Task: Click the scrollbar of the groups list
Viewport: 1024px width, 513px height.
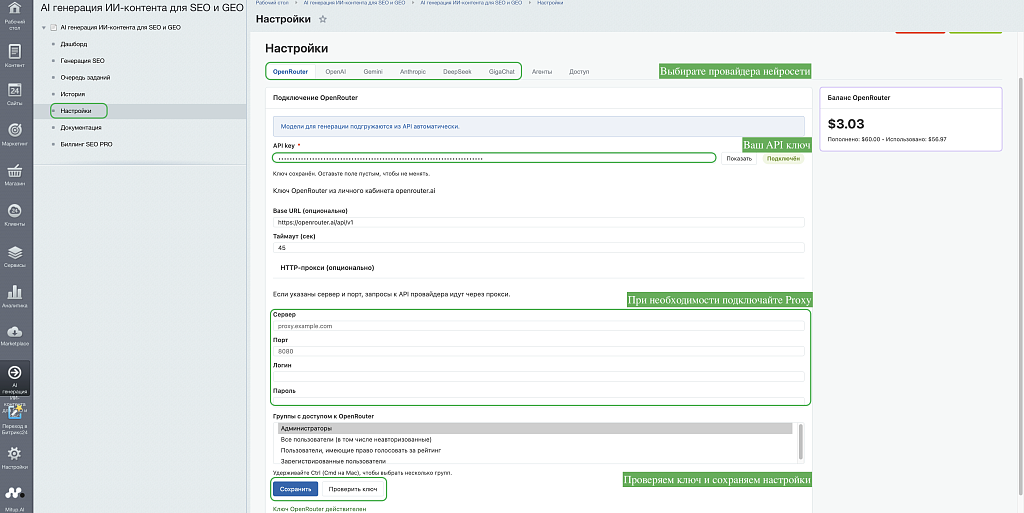Action: click(800, 443)
